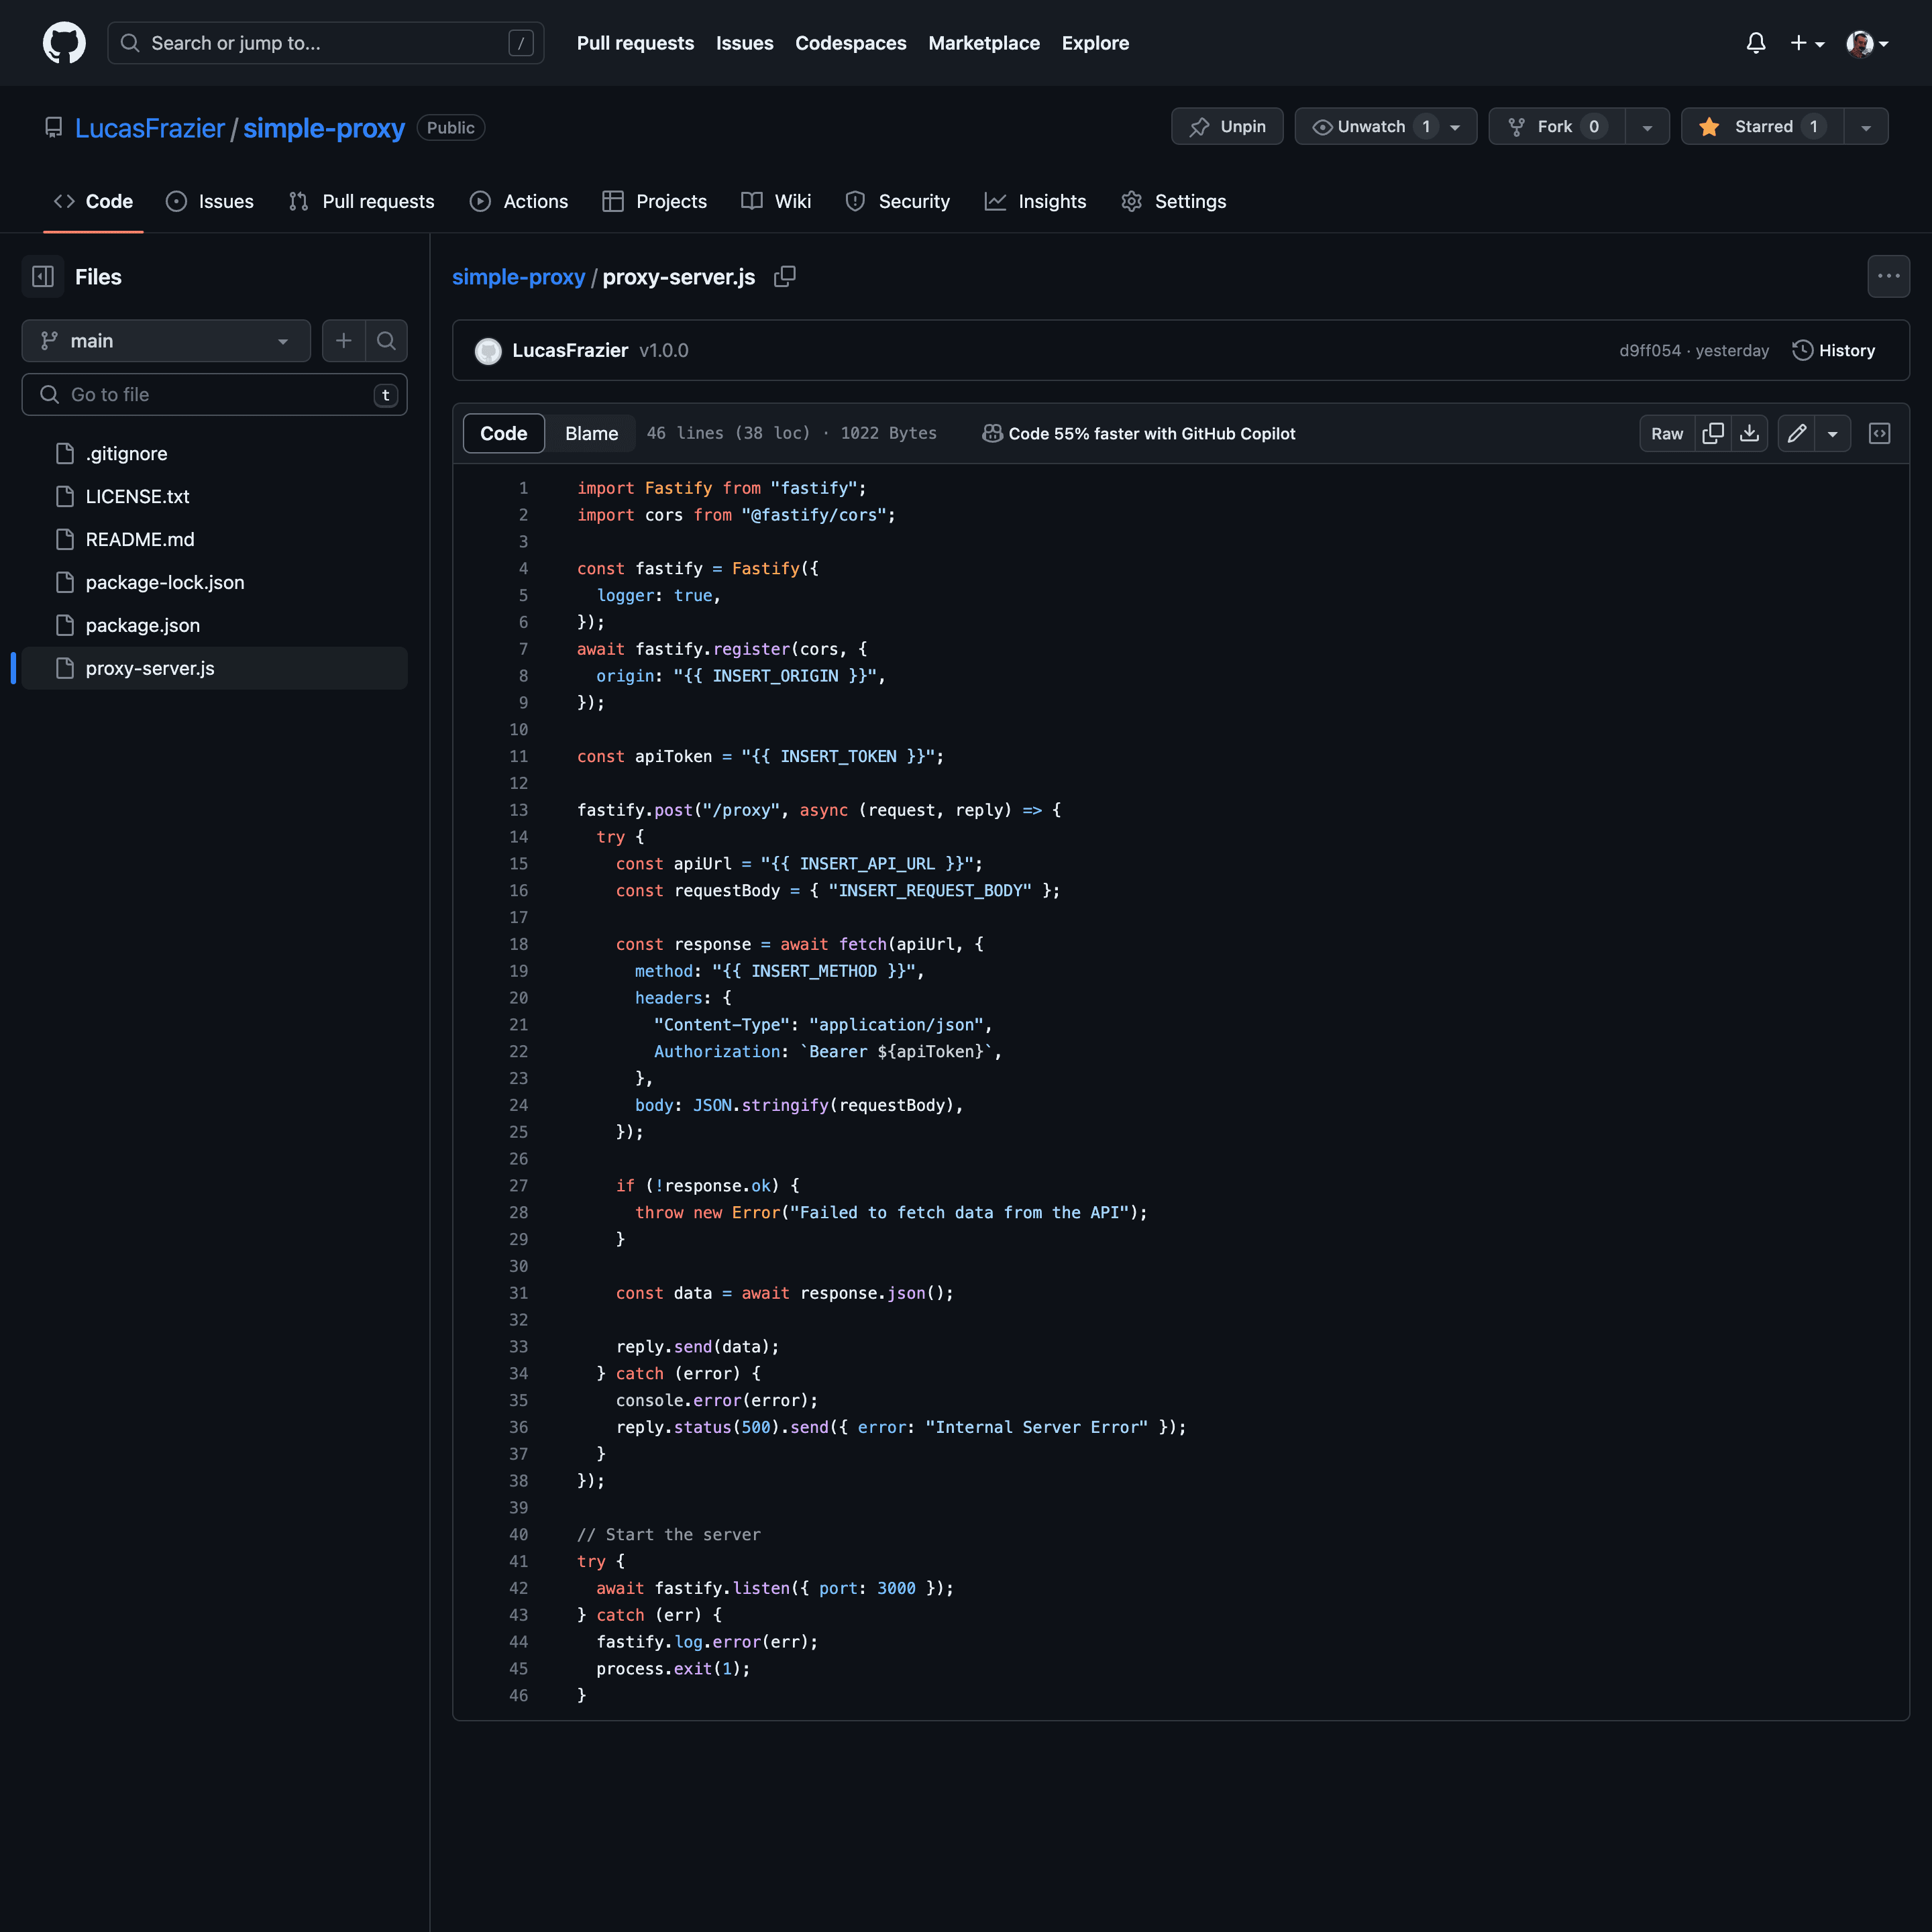The width and height of the screenshot is (1932, 1932).
Task: Copy the raw file contents
Action: (x=1712, y=433)
